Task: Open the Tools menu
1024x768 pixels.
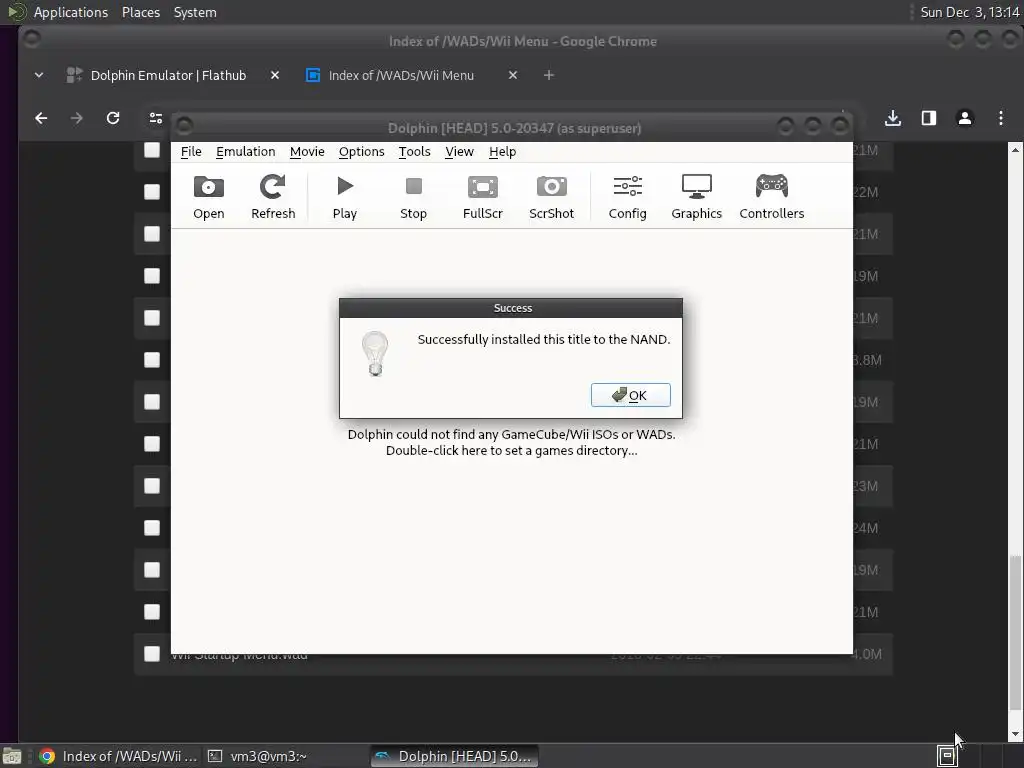Action: [414, 152]
